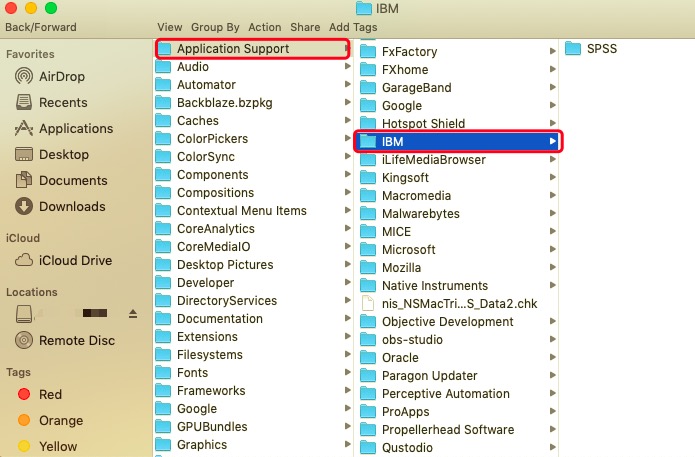Select the Automator folder
Viewport: 695px width, 457px height.
[253, 85]
